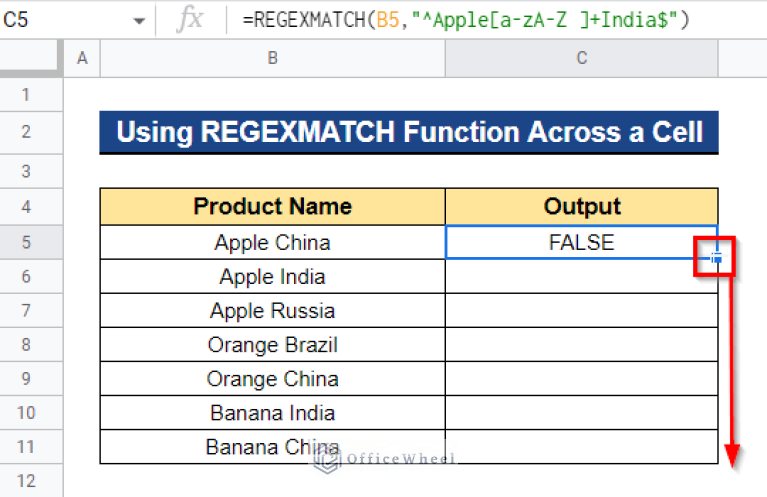The width and height of the screenshot is (767, 497).
Task: Select the cell containing Orange Brazil
Action: (272, 345)
